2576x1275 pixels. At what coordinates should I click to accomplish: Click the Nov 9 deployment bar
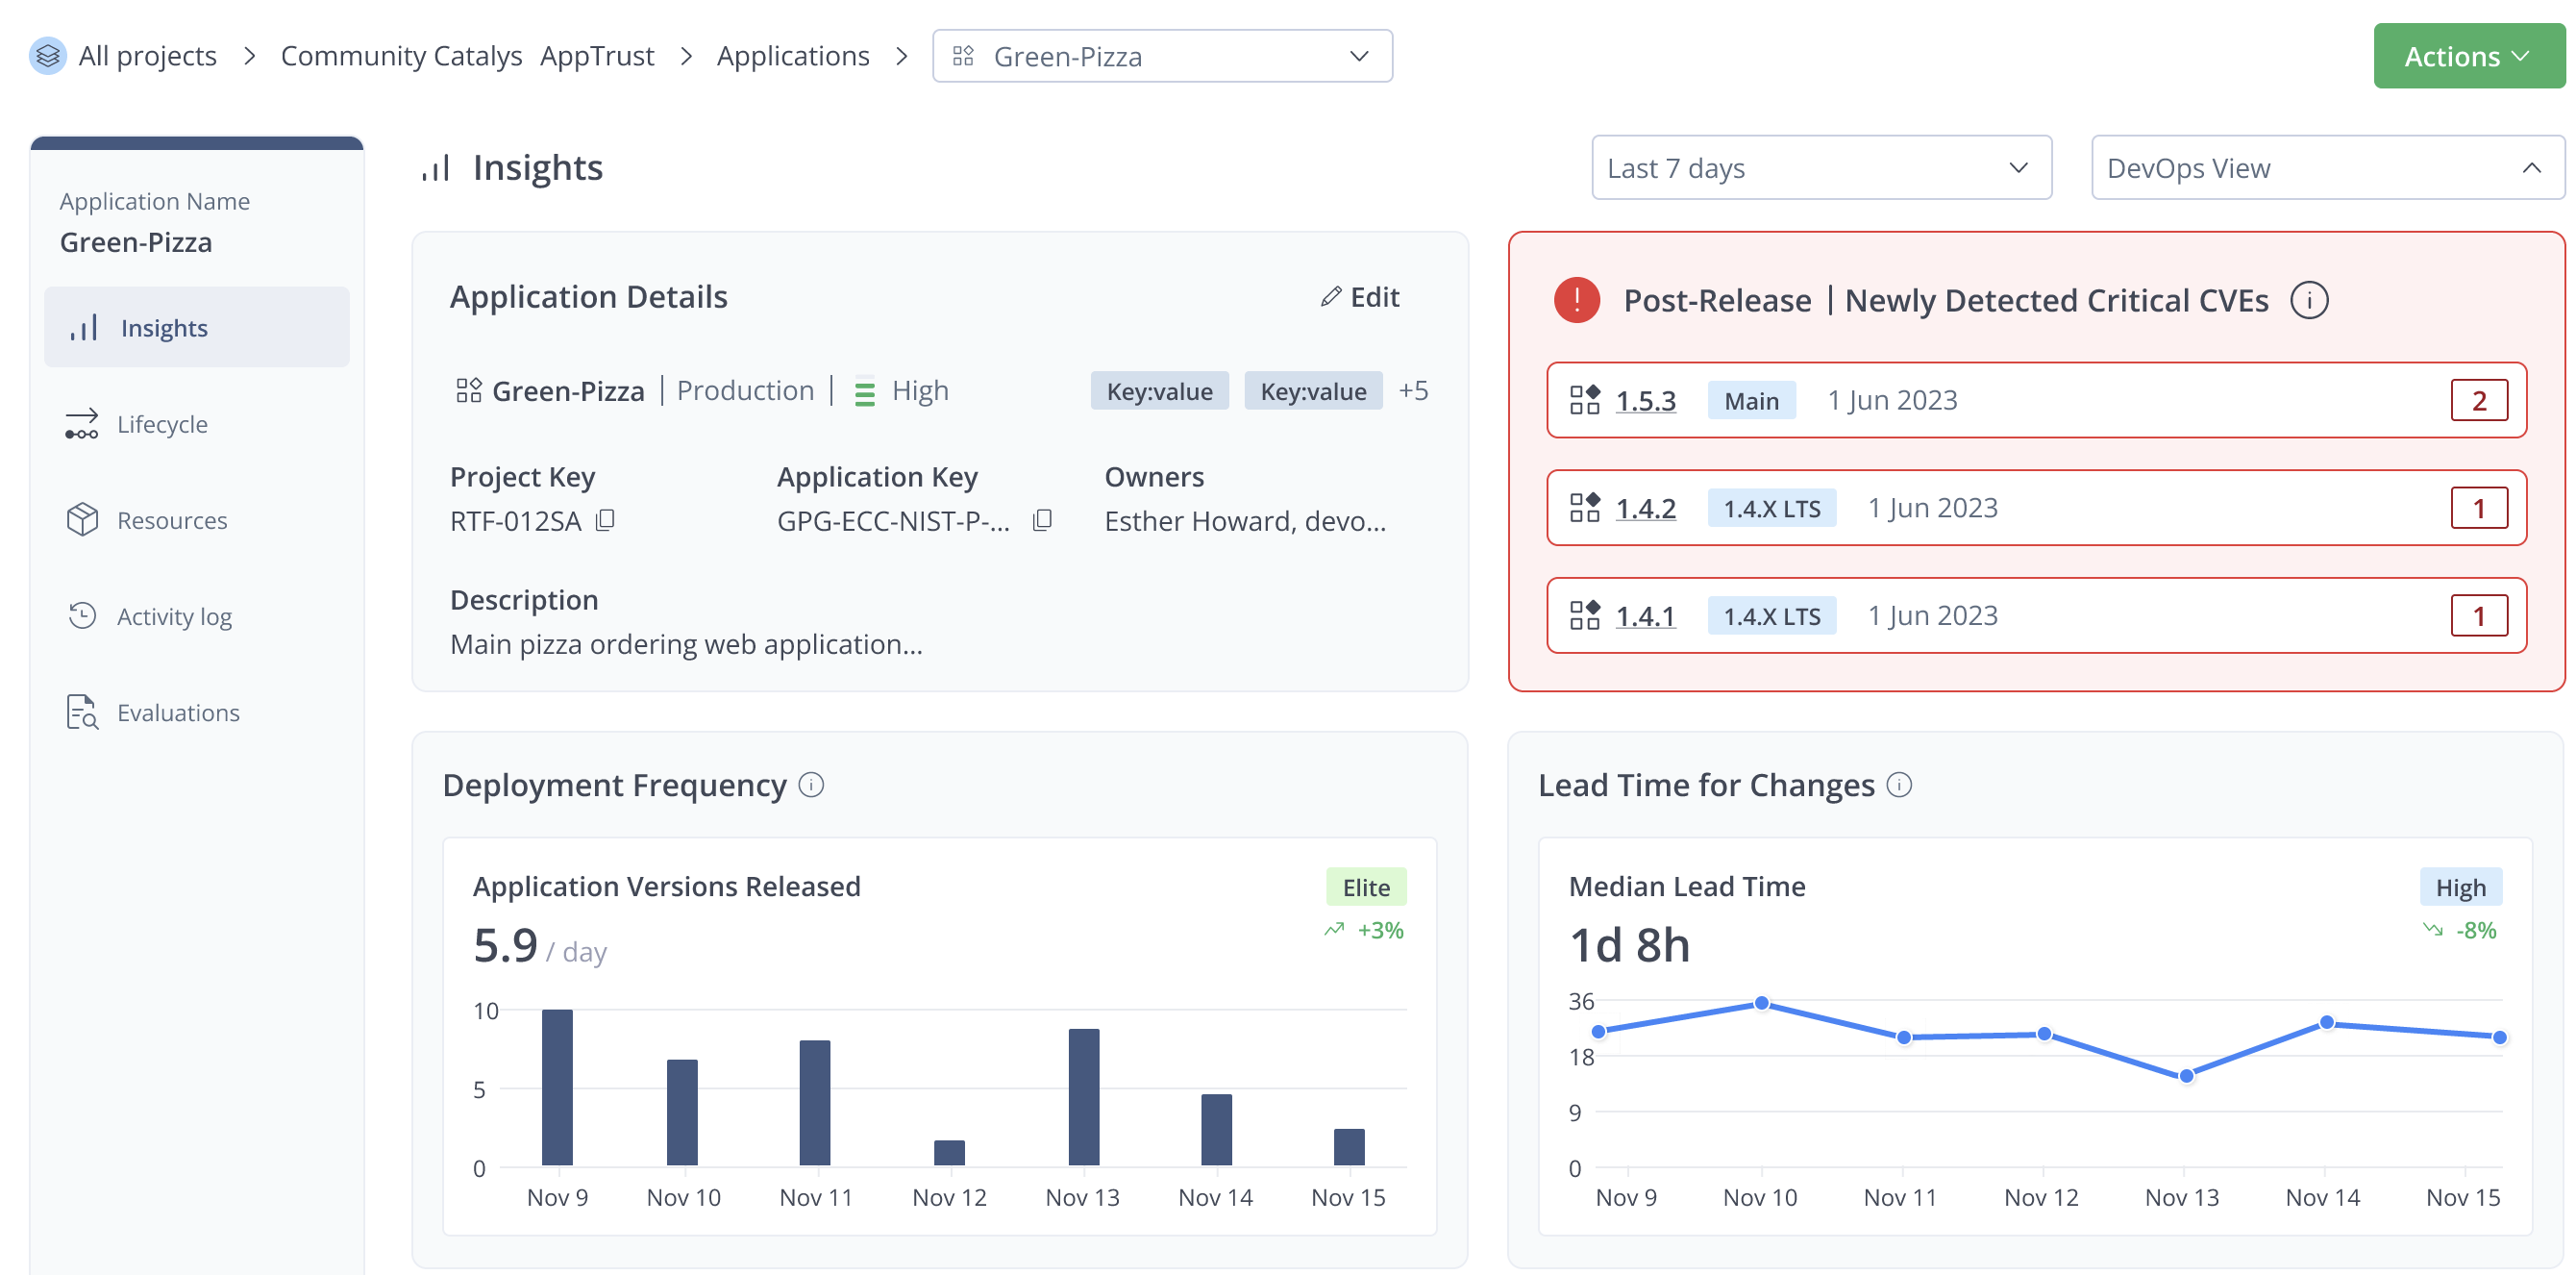point(557,1087)
